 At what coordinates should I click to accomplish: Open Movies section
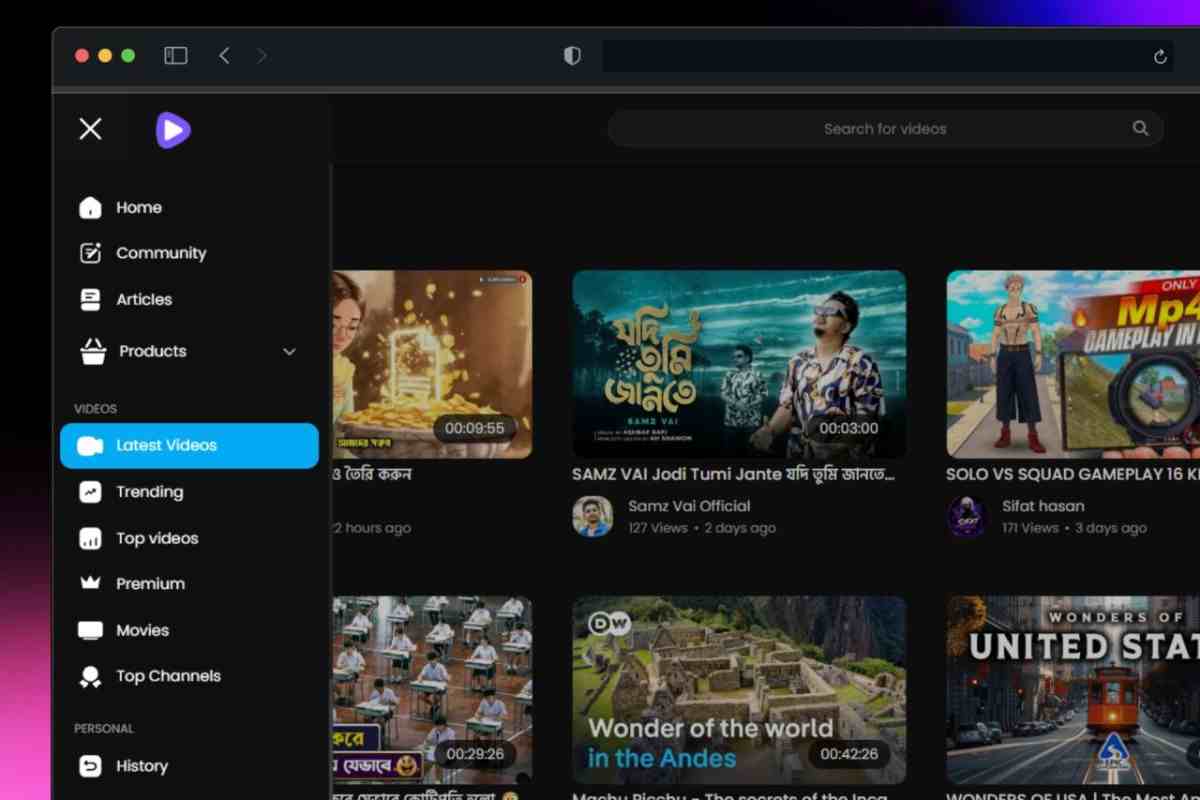[x=142, y=630]
